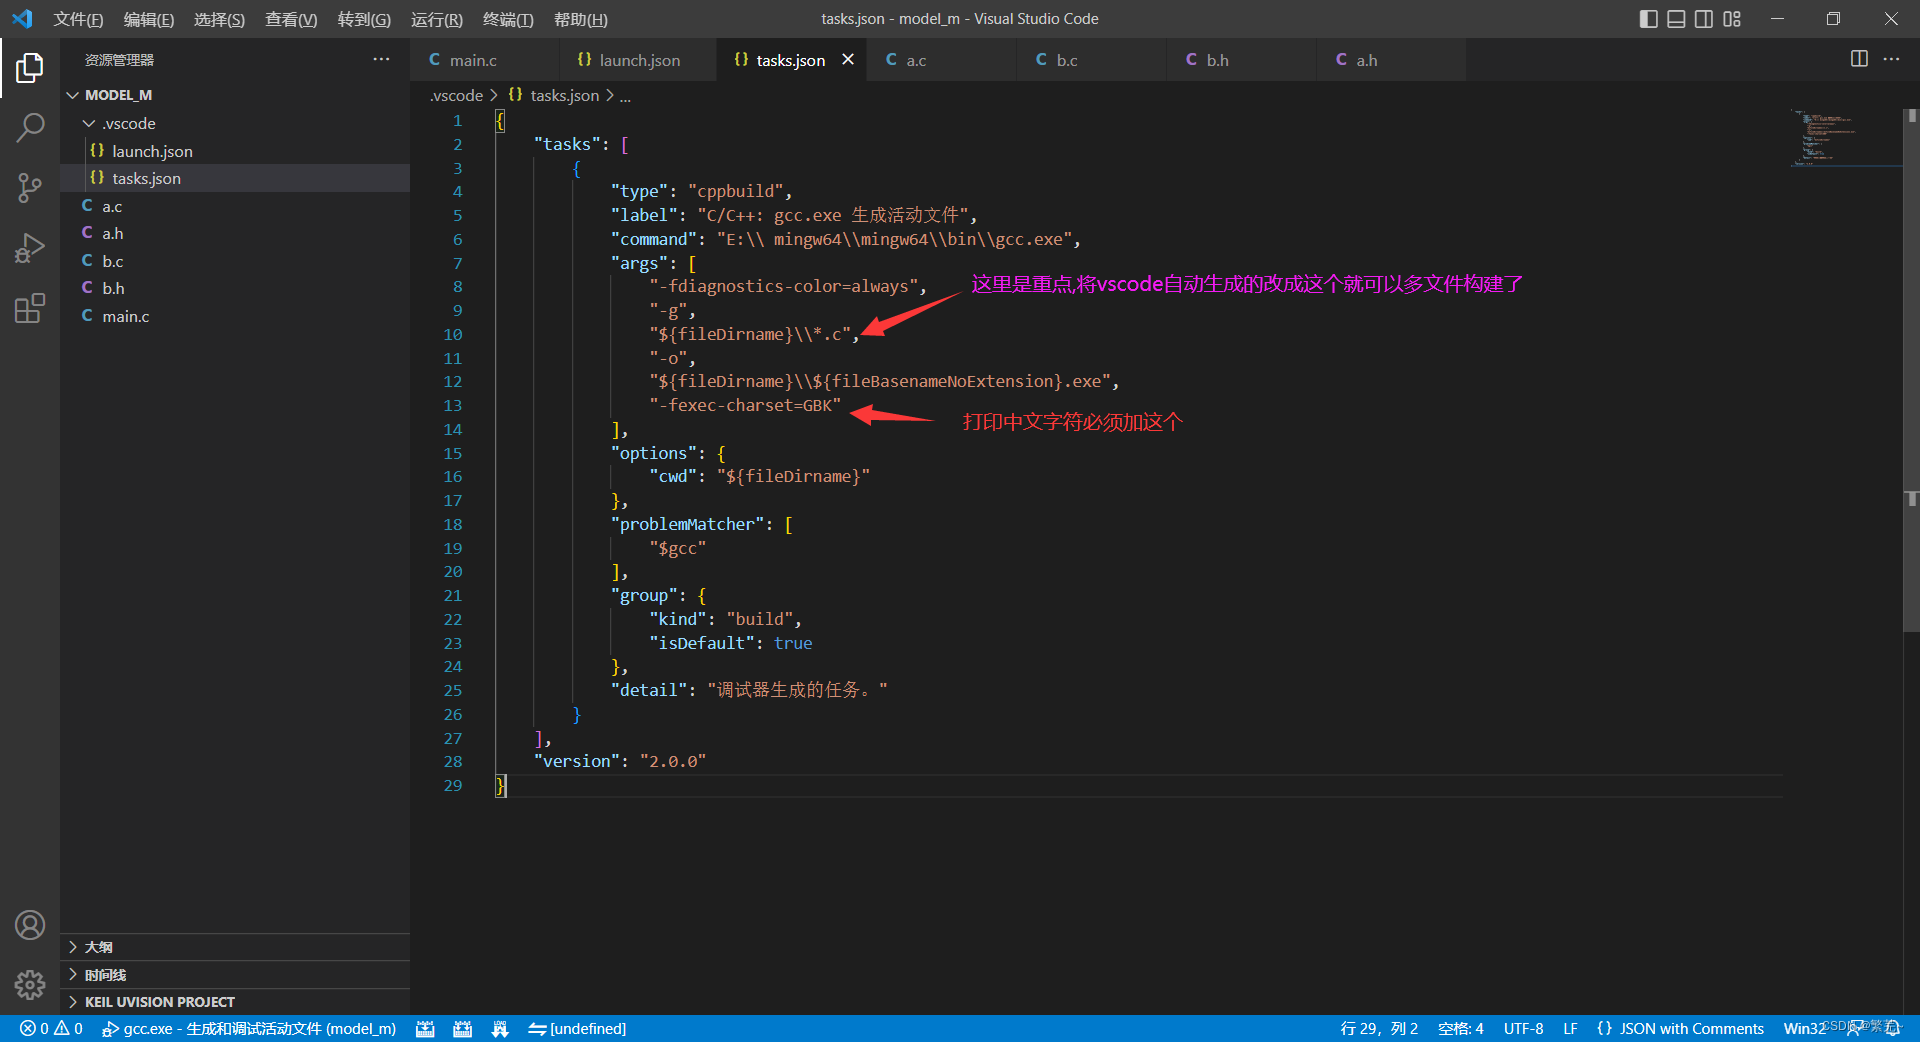This screenshot has height=1042, width=1920.
Task: Switch to the b.h editor tab
Action: coord(1242,60)
